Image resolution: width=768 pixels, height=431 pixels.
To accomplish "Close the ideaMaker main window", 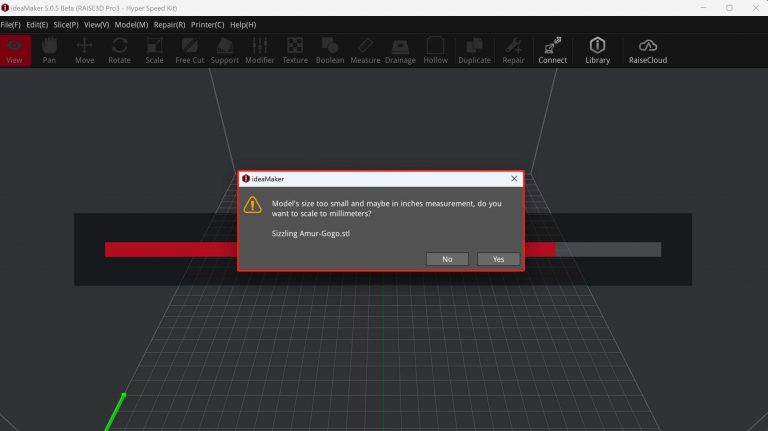I will point(755,8).
